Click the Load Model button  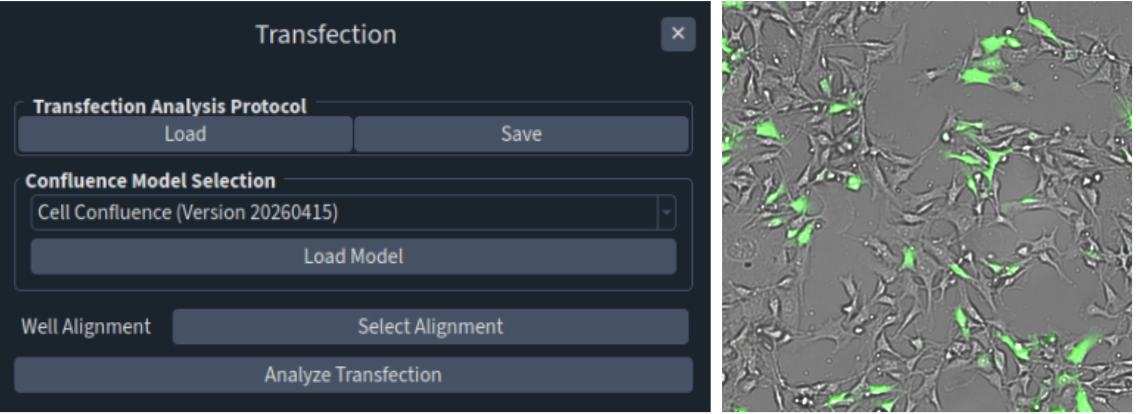[x=354, y=257]
